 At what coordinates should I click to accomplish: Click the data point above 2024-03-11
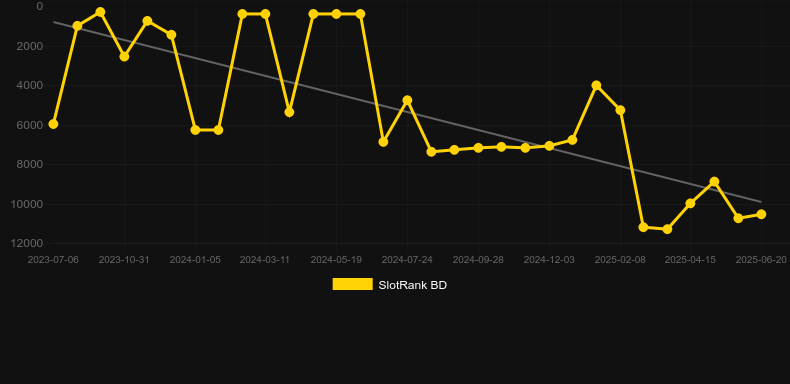[x=266, y=14]
